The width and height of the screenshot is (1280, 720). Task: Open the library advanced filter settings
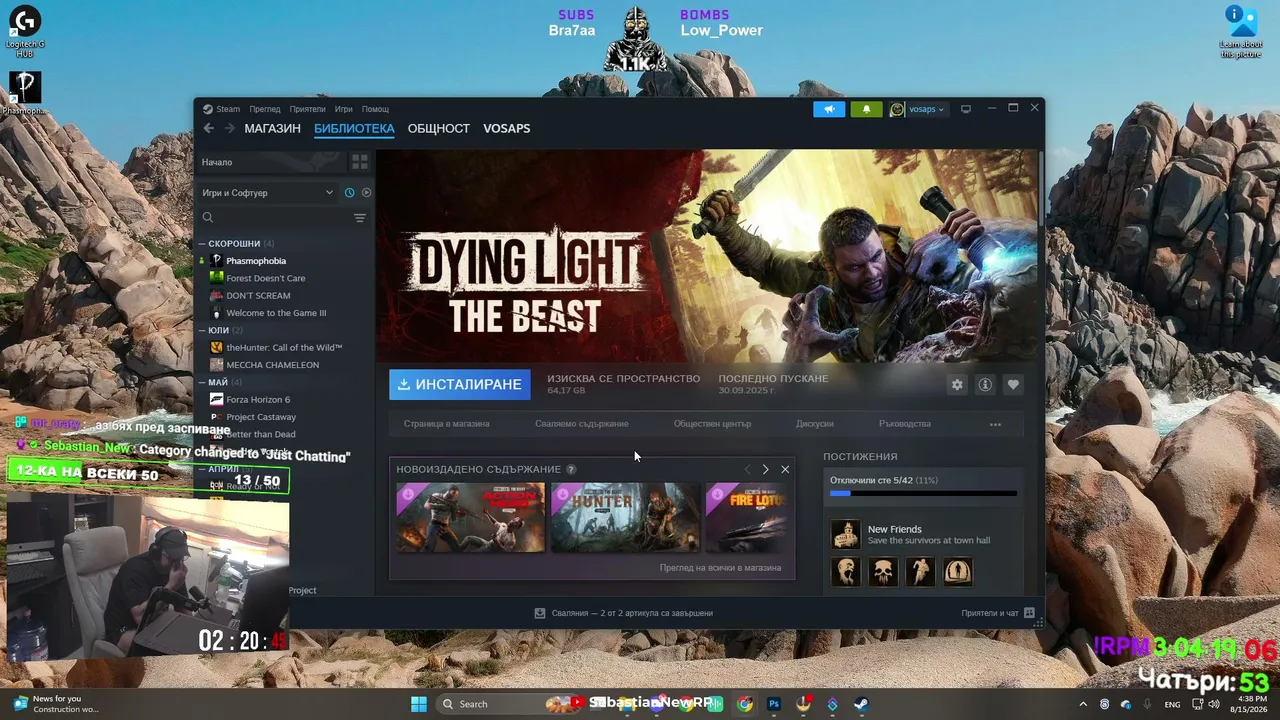[x=360, y=218]
